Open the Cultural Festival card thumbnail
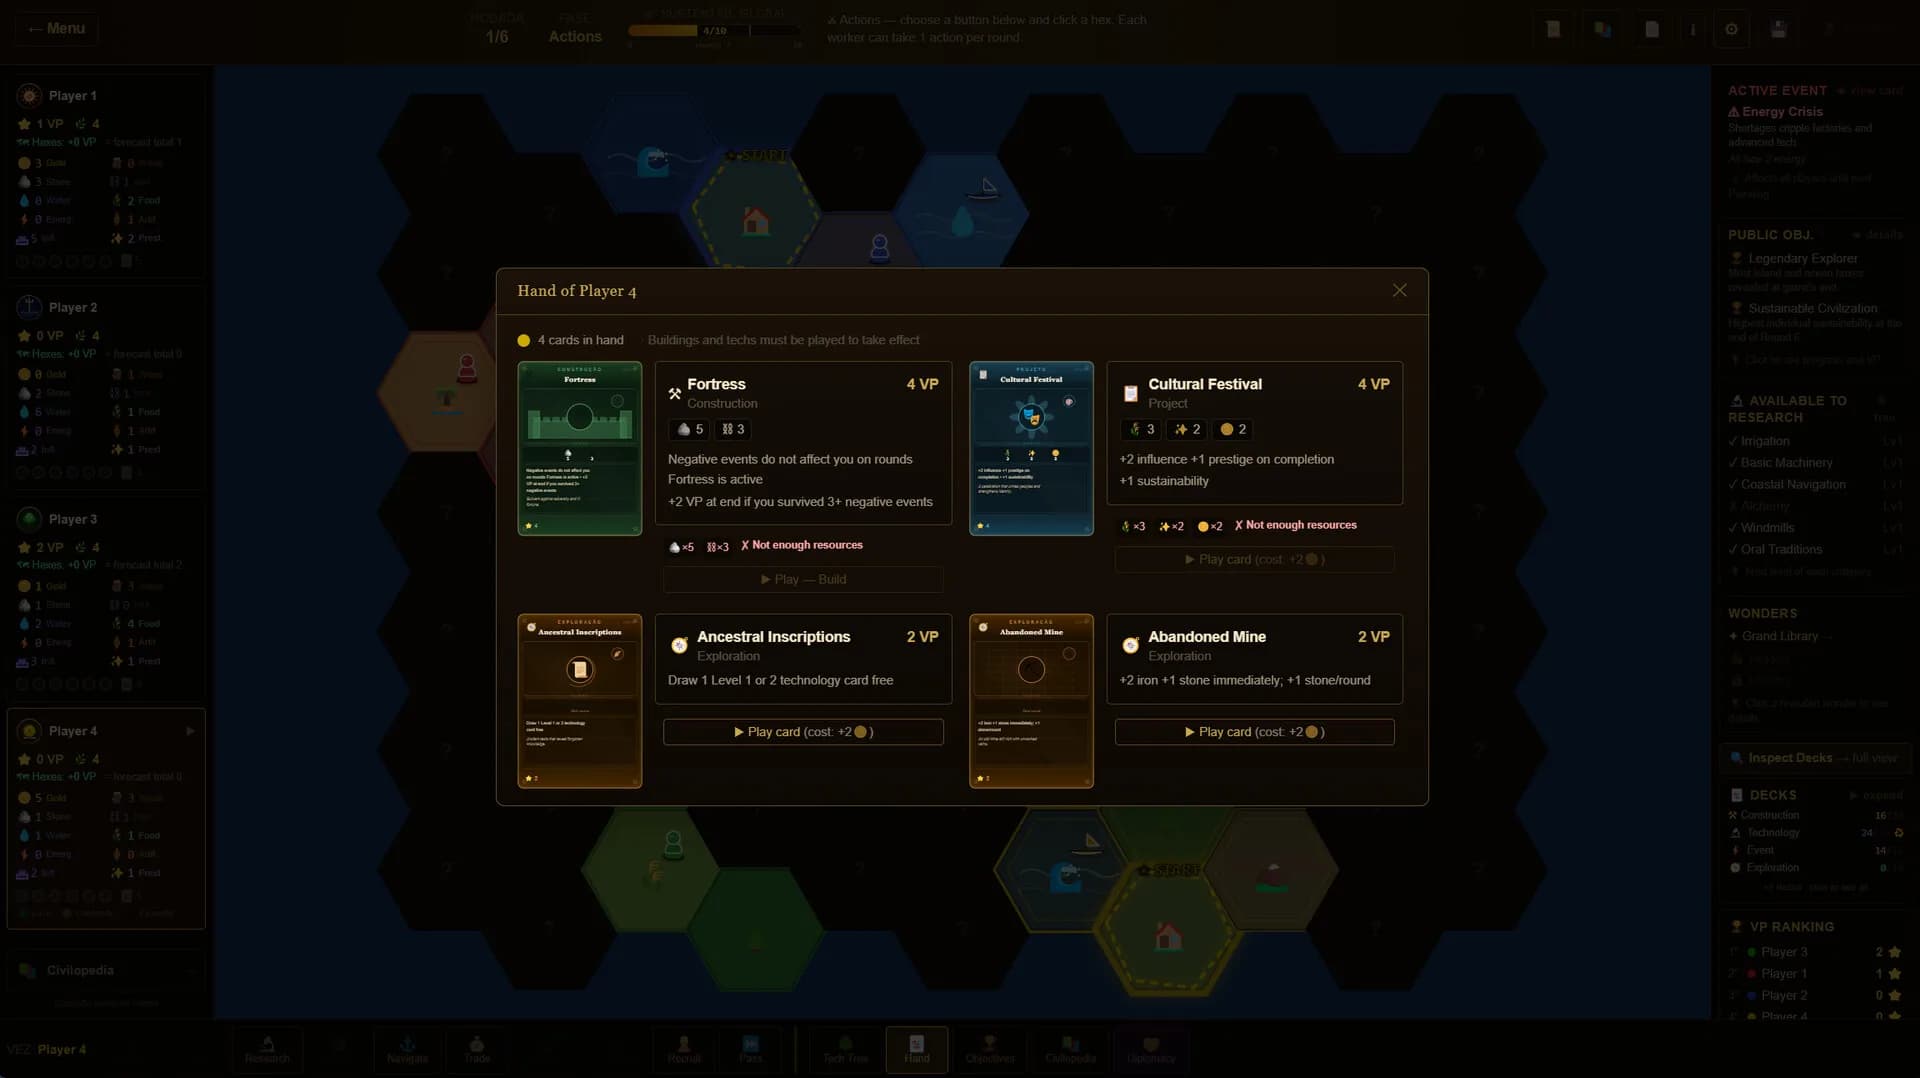 tap(1031, 448)
